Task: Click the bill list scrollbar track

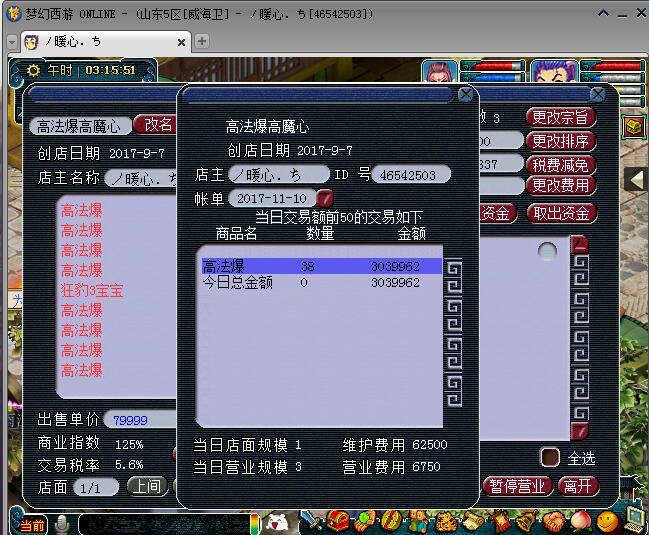Action: [x=453, y=332]
